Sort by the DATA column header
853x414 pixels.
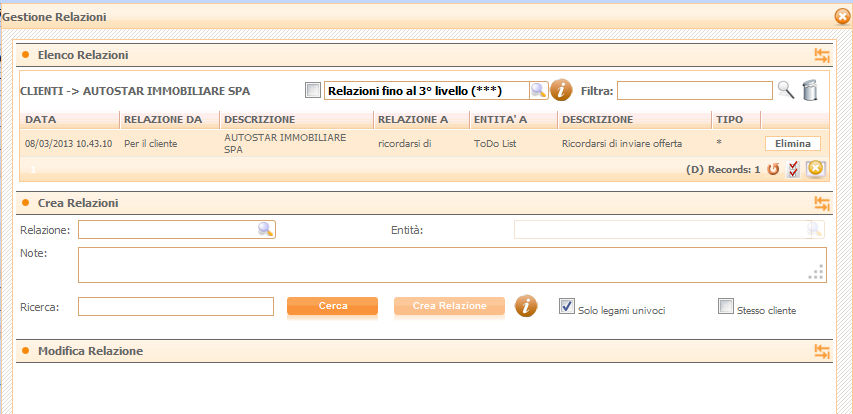tap(41, 120)
